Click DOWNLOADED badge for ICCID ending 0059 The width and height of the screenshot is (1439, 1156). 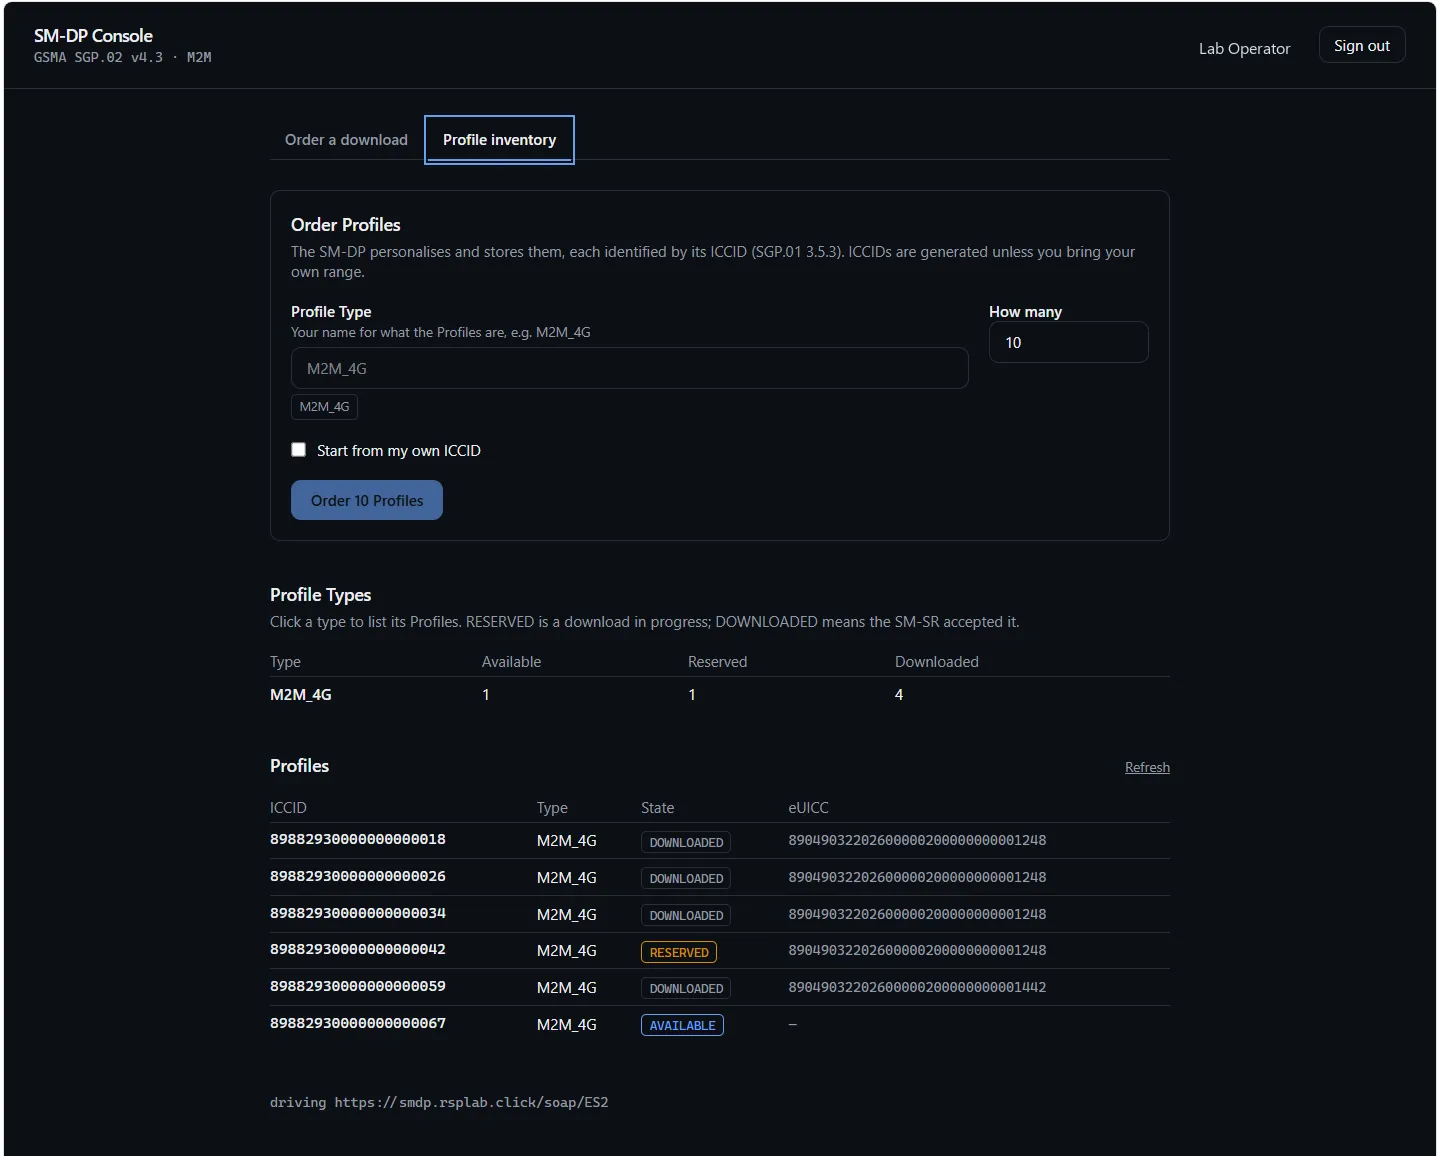pyautogui.click(x=686, y=988)
